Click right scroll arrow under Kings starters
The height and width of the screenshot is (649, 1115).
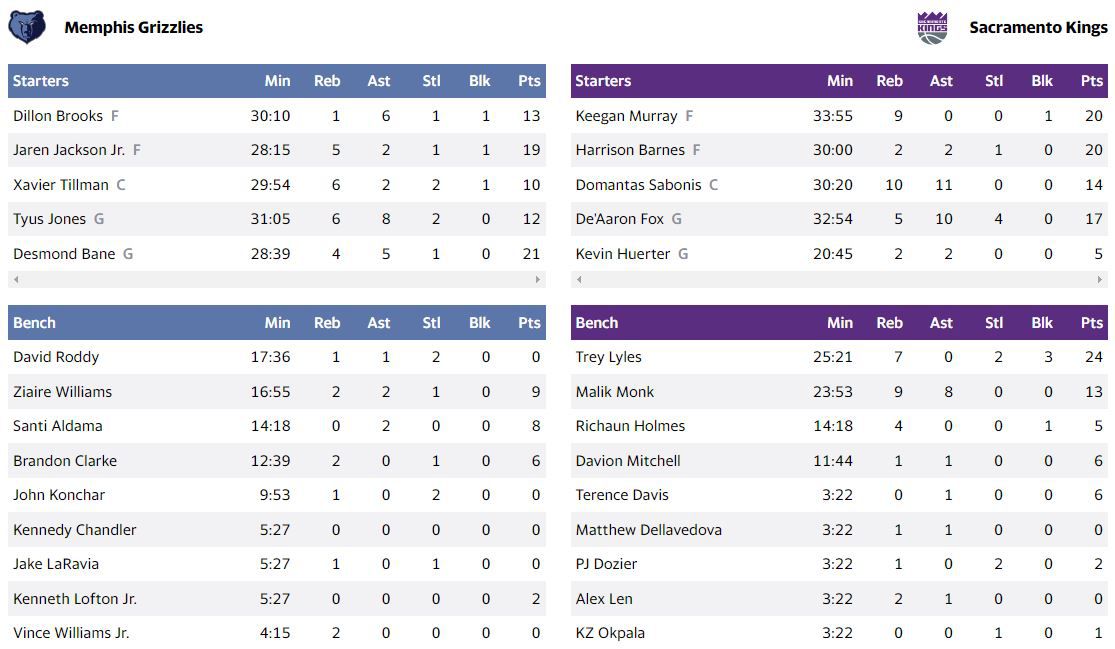[x=1101, y=279]
